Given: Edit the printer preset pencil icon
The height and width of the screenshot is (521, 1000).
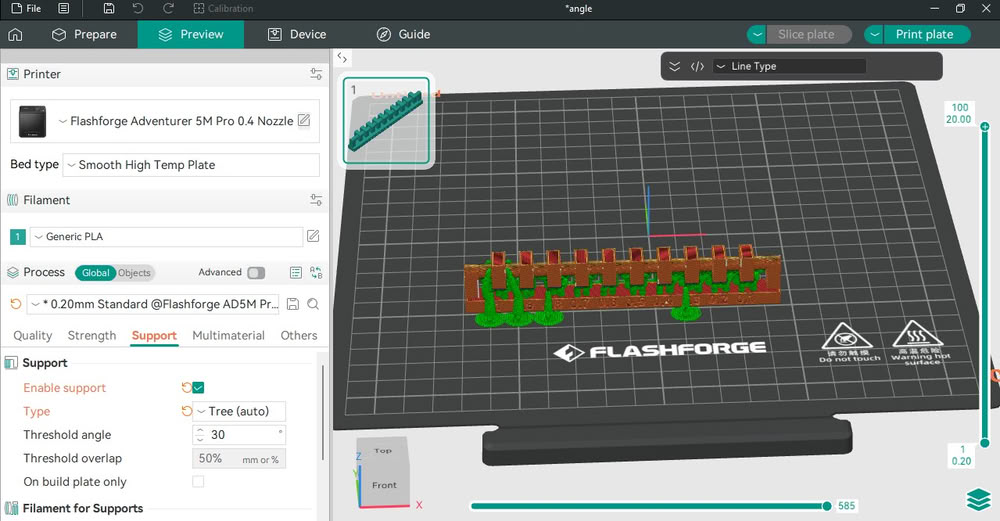Looking at the screenshot, I should pyautogui.click(x=304, y=120).
